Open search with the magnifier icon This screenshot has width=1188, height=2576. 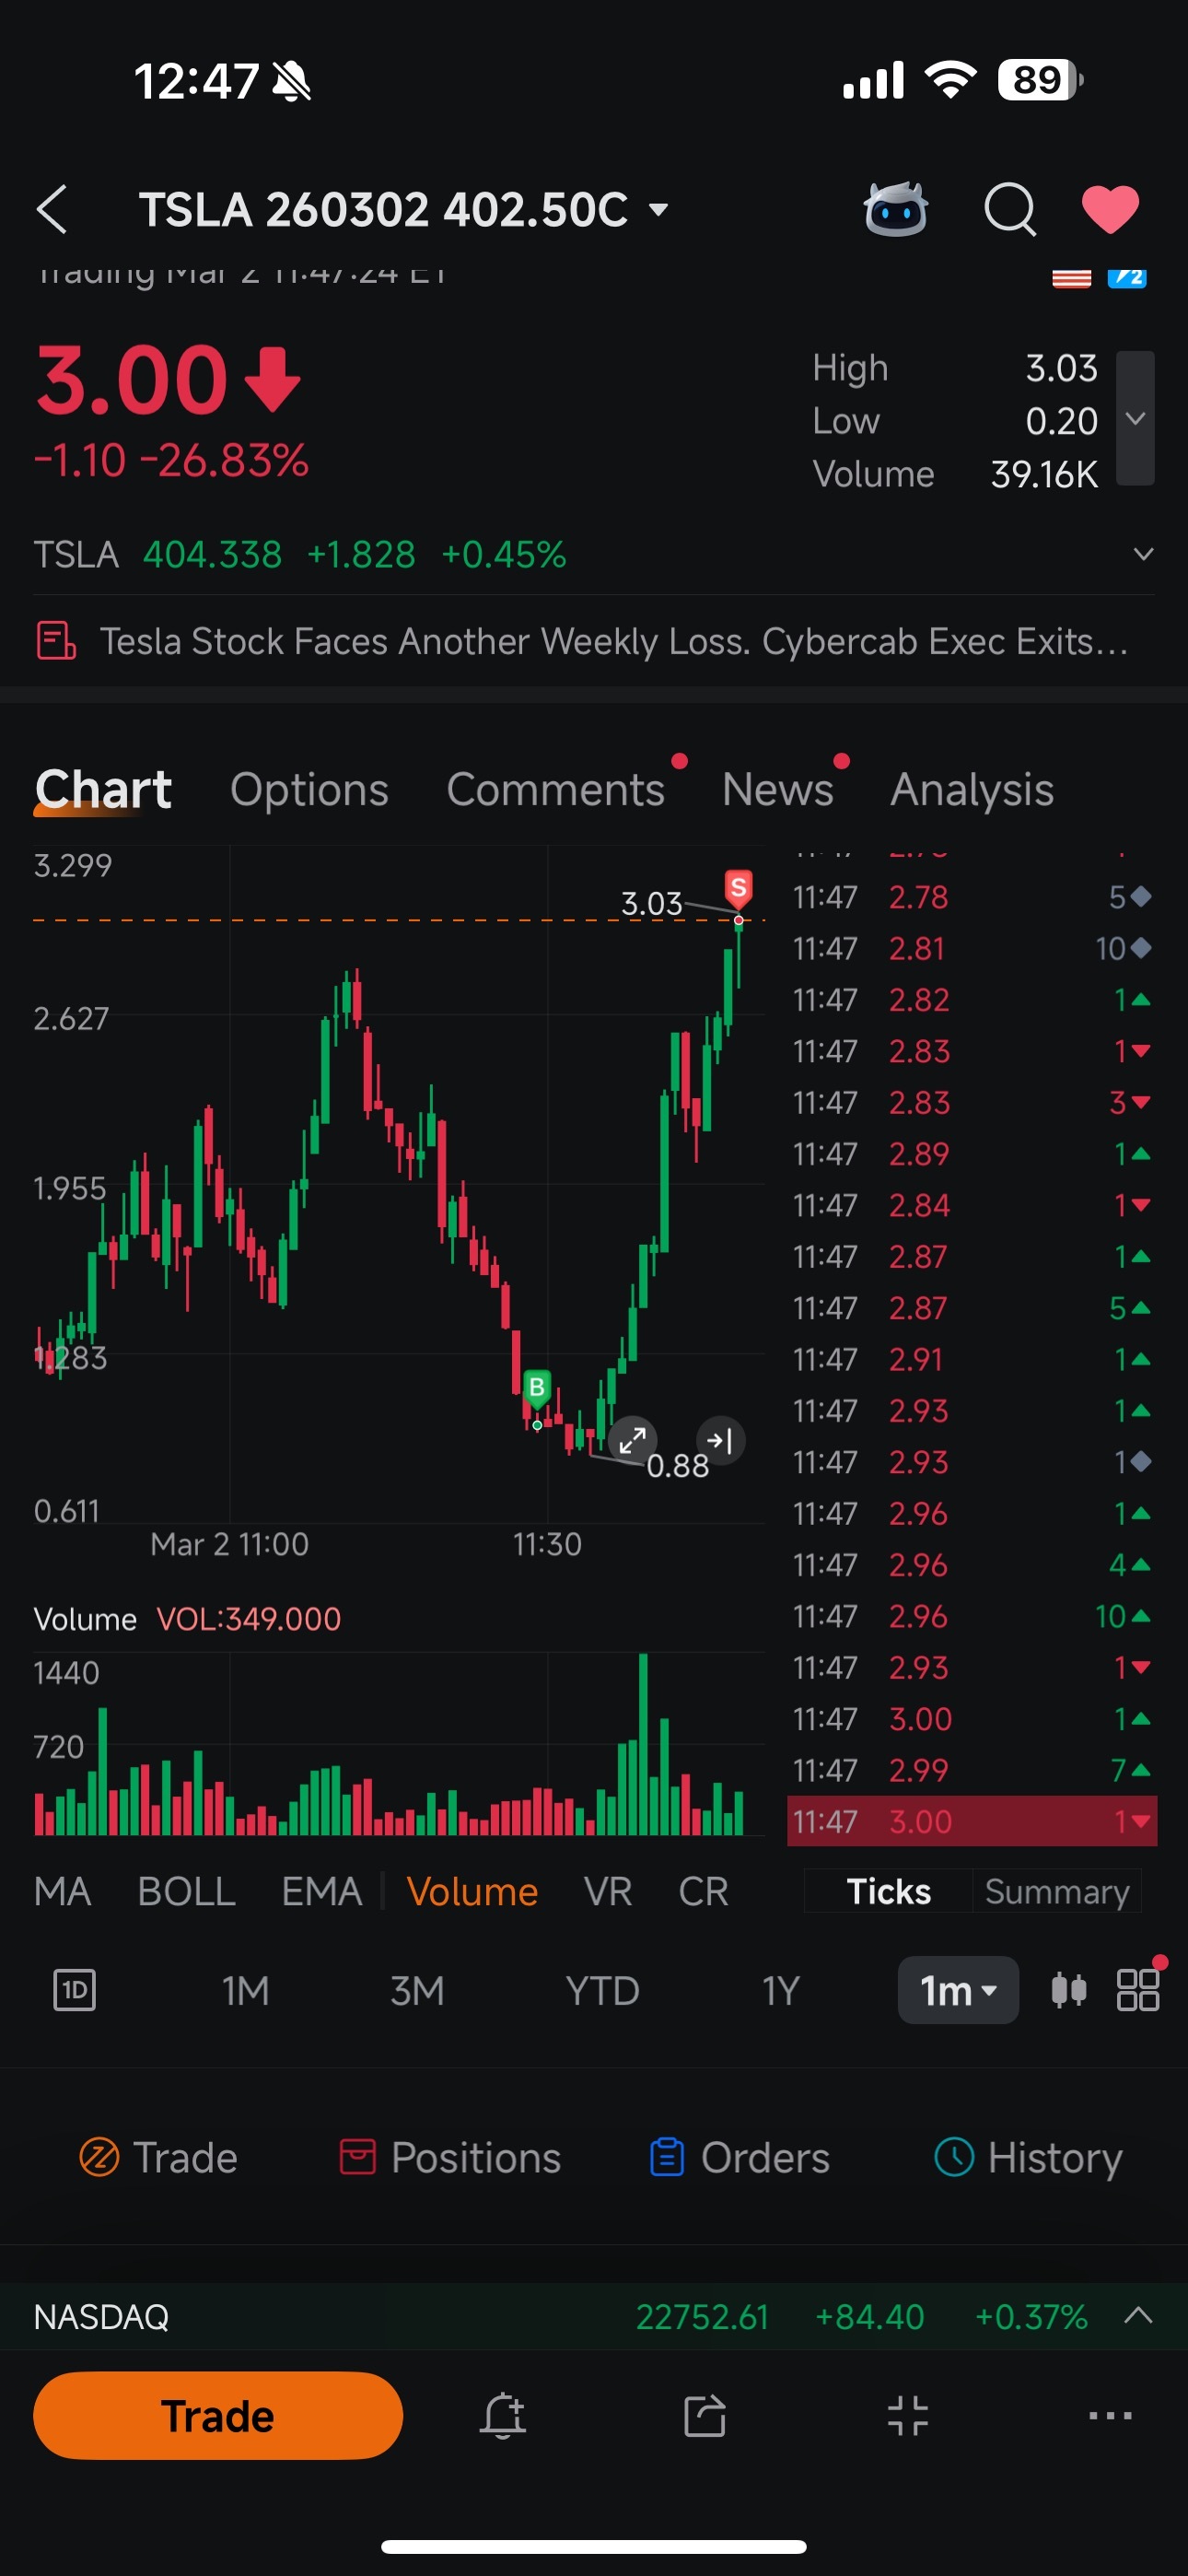point(1010,209)
